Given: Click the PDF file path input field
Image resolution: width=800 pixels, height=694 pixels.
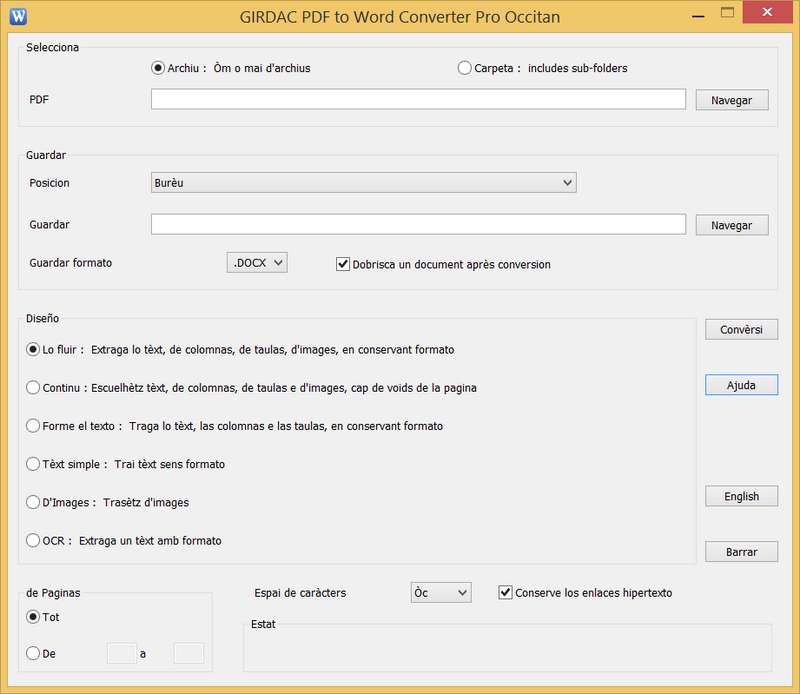Looking at the screenshot, I should point(418,100).
